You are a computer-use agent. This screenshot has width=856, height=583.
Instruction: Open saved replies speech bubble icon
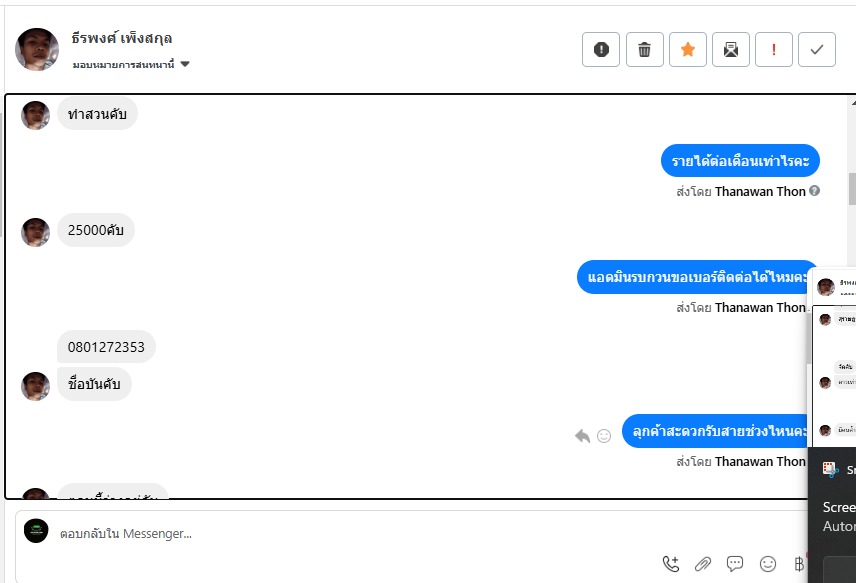735,564
